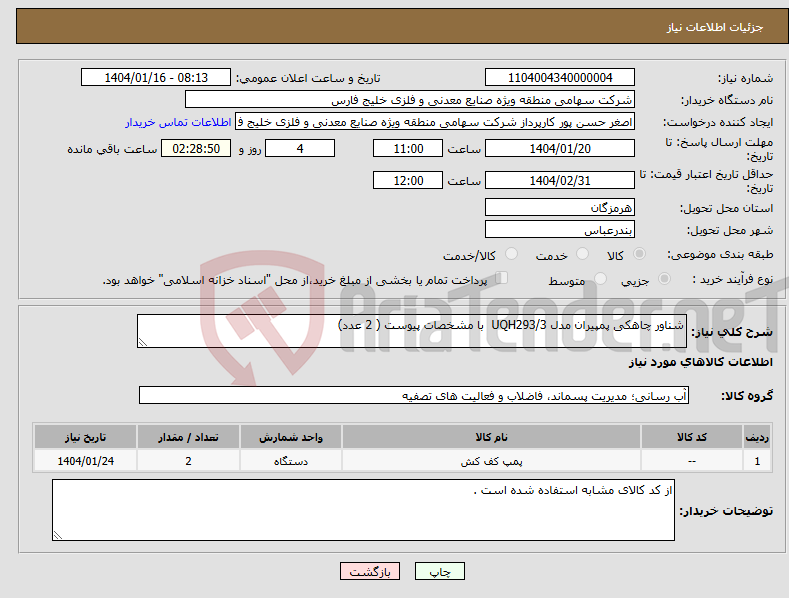
Task: Click the ردیف column header
Action: pos(757,437)
